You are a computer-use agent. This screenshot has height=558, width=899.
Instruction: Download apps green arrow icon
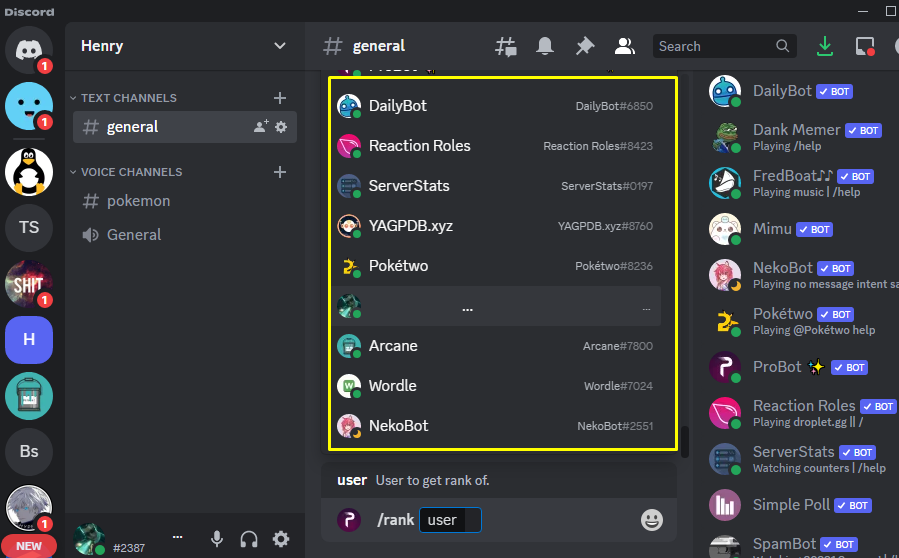tap(824, 46)
